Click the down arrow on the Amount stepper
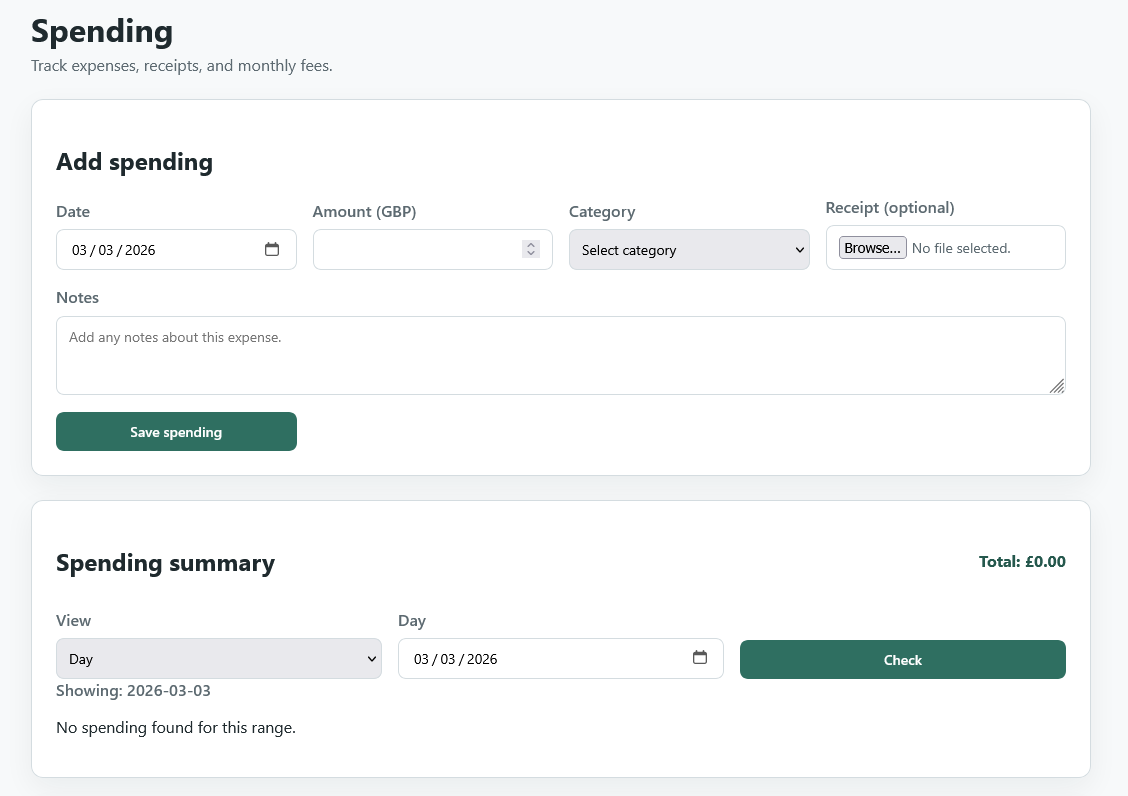1128x796 pixels. click(x=530, y=255)
